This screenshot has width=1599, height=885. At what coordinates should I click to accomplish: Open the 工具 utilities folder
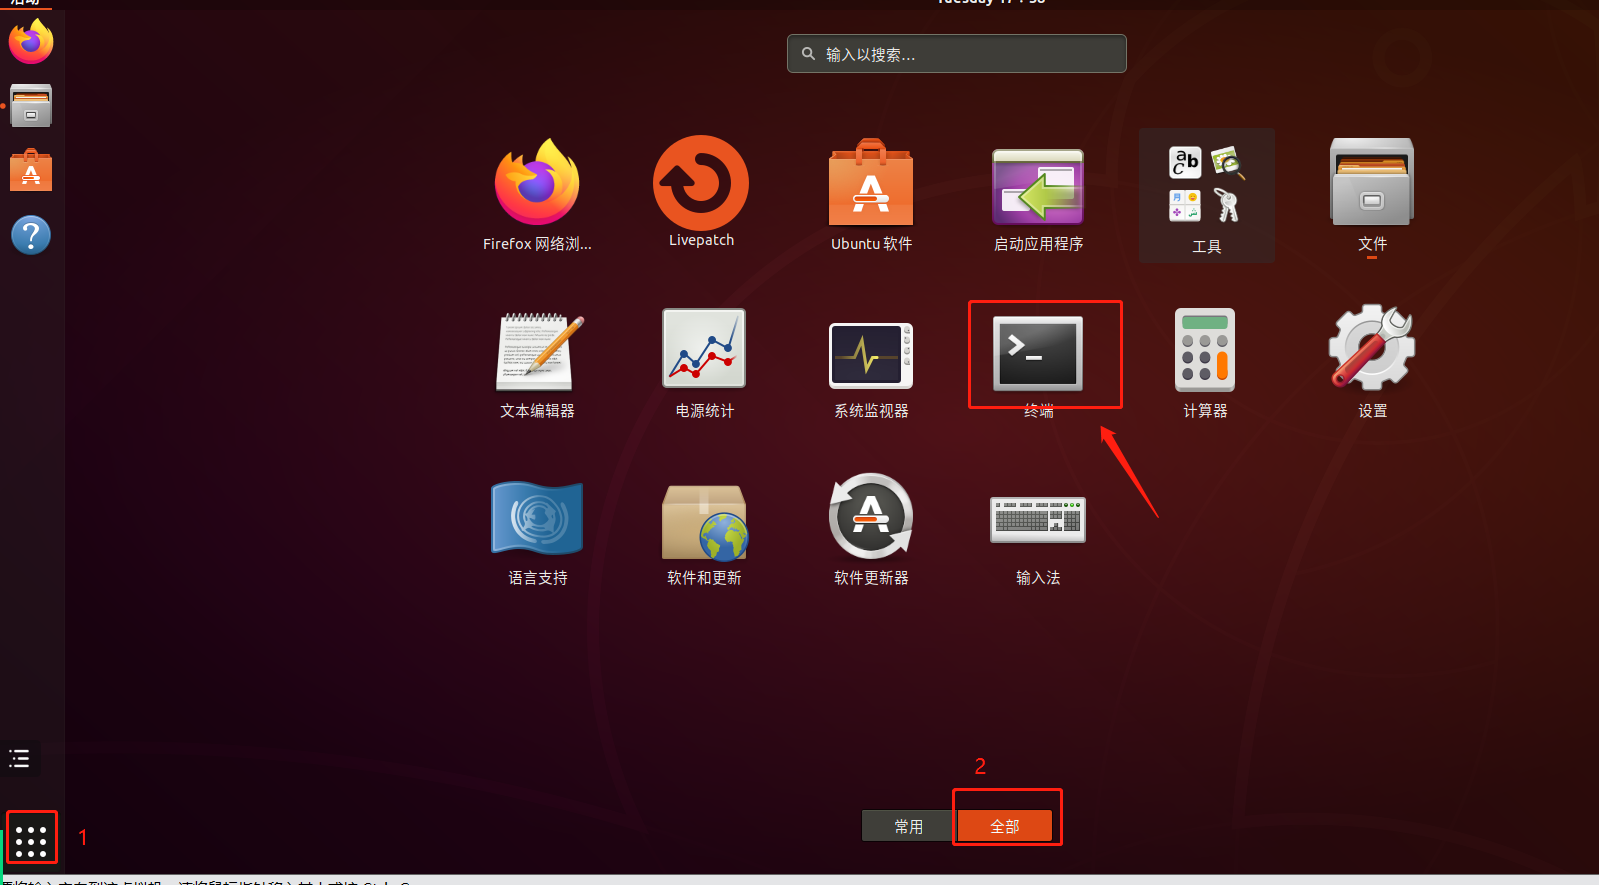point(1206,195)
